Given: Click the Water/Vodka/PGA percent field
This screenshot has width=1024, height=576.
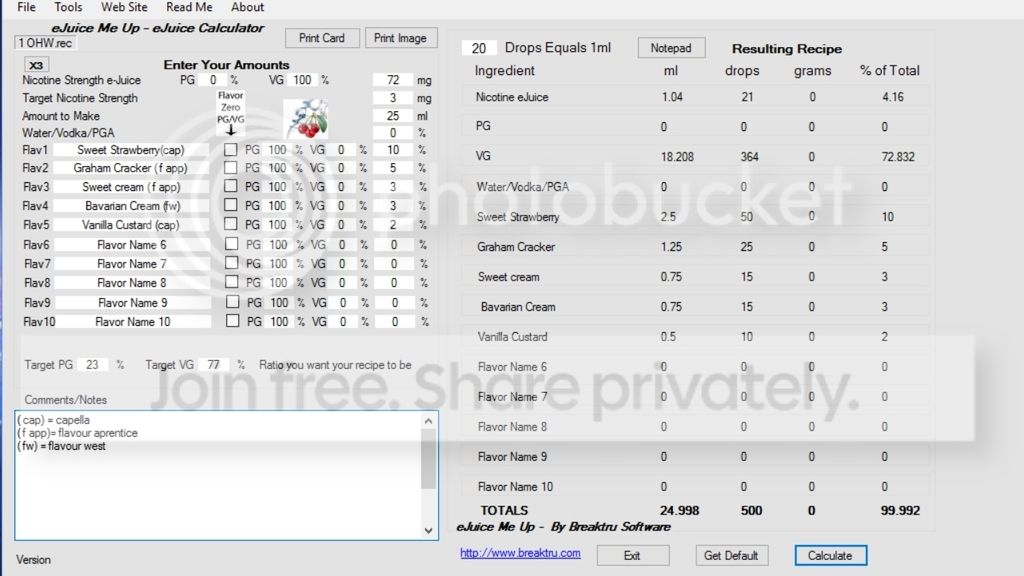Looking at the screenshot, I should [392, 133].
